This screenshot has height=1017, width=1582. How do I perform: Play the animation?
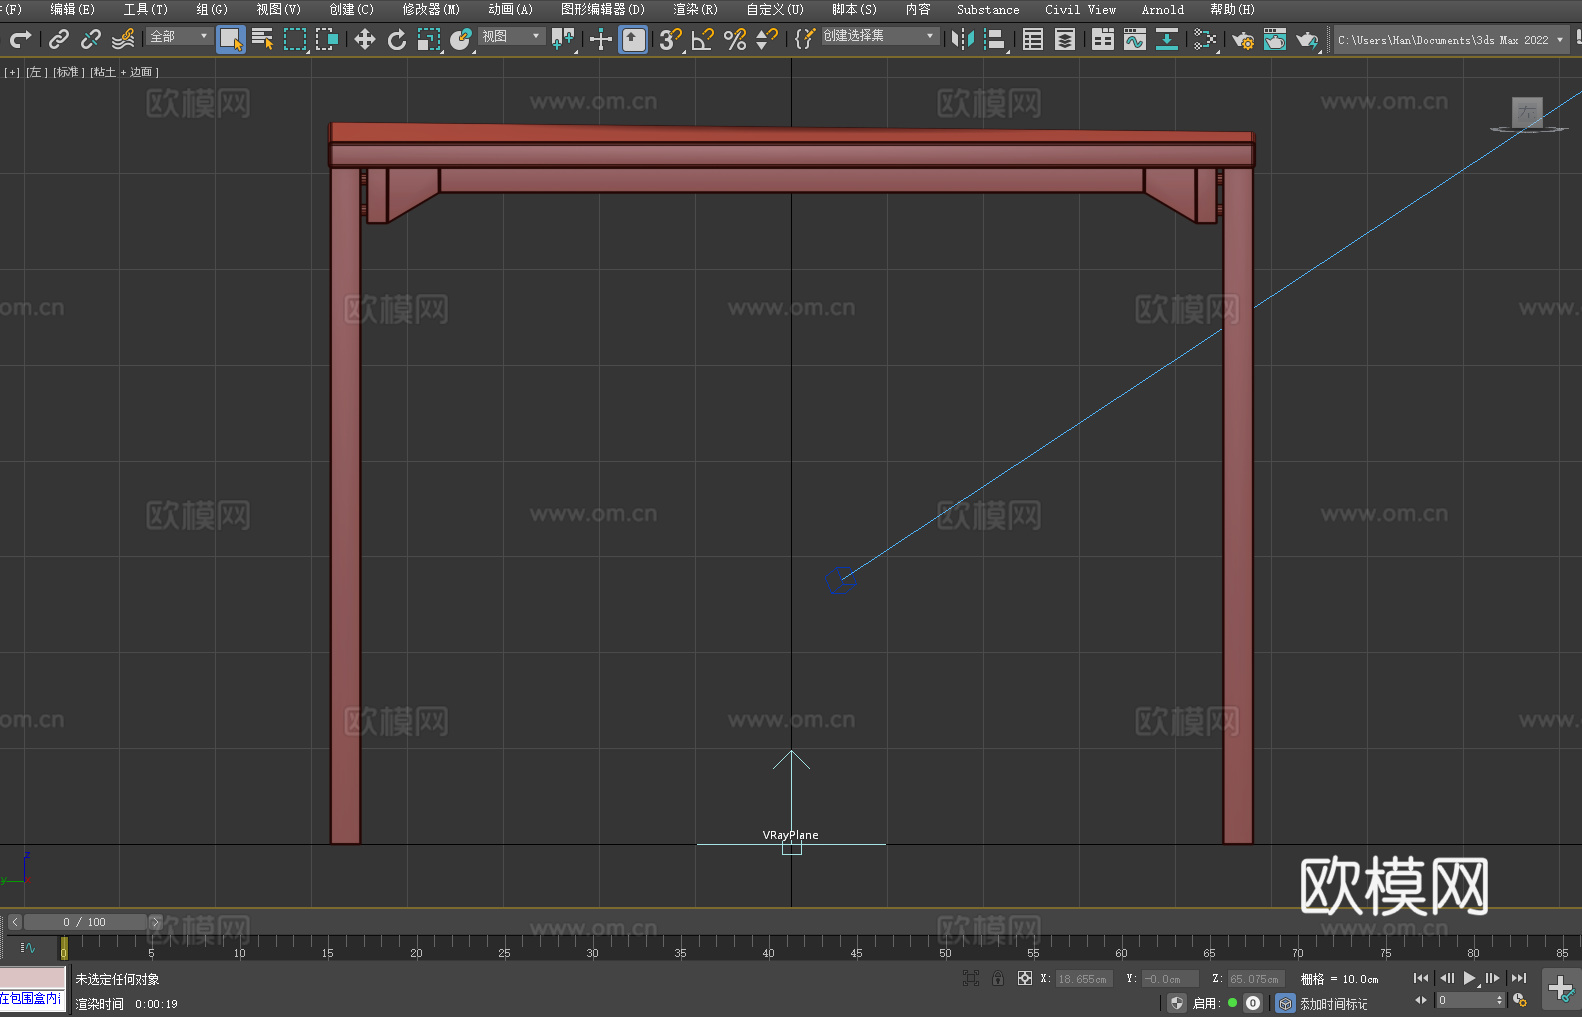click(1469, 978)
